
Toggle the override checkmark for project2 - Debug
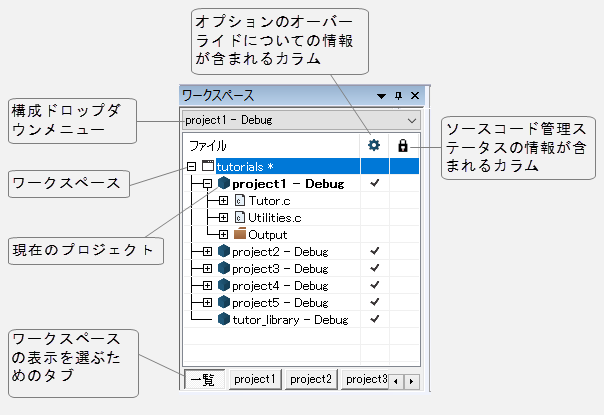(374, 251)
